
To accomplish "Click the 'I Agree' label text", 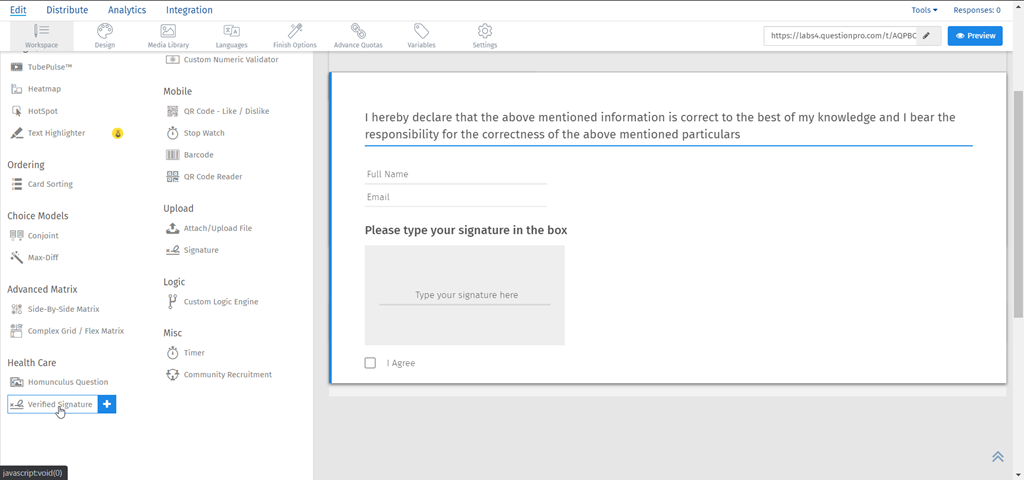I will pos(400,363).
